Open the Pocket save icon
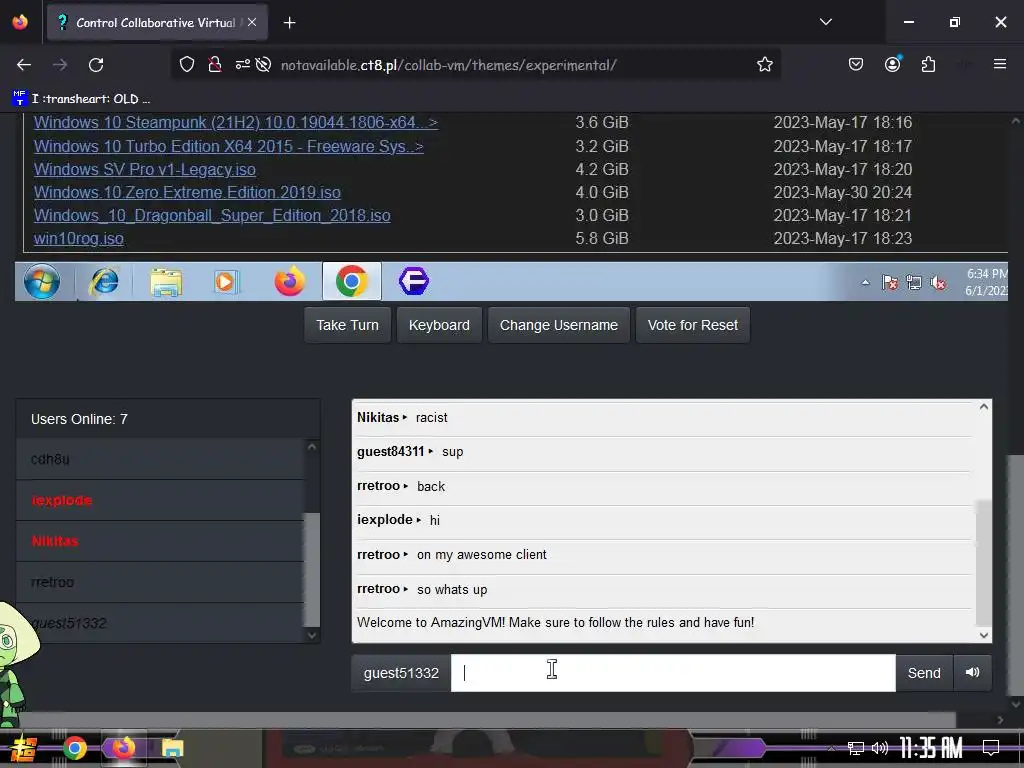1024x768 pixels. (856, 65)
